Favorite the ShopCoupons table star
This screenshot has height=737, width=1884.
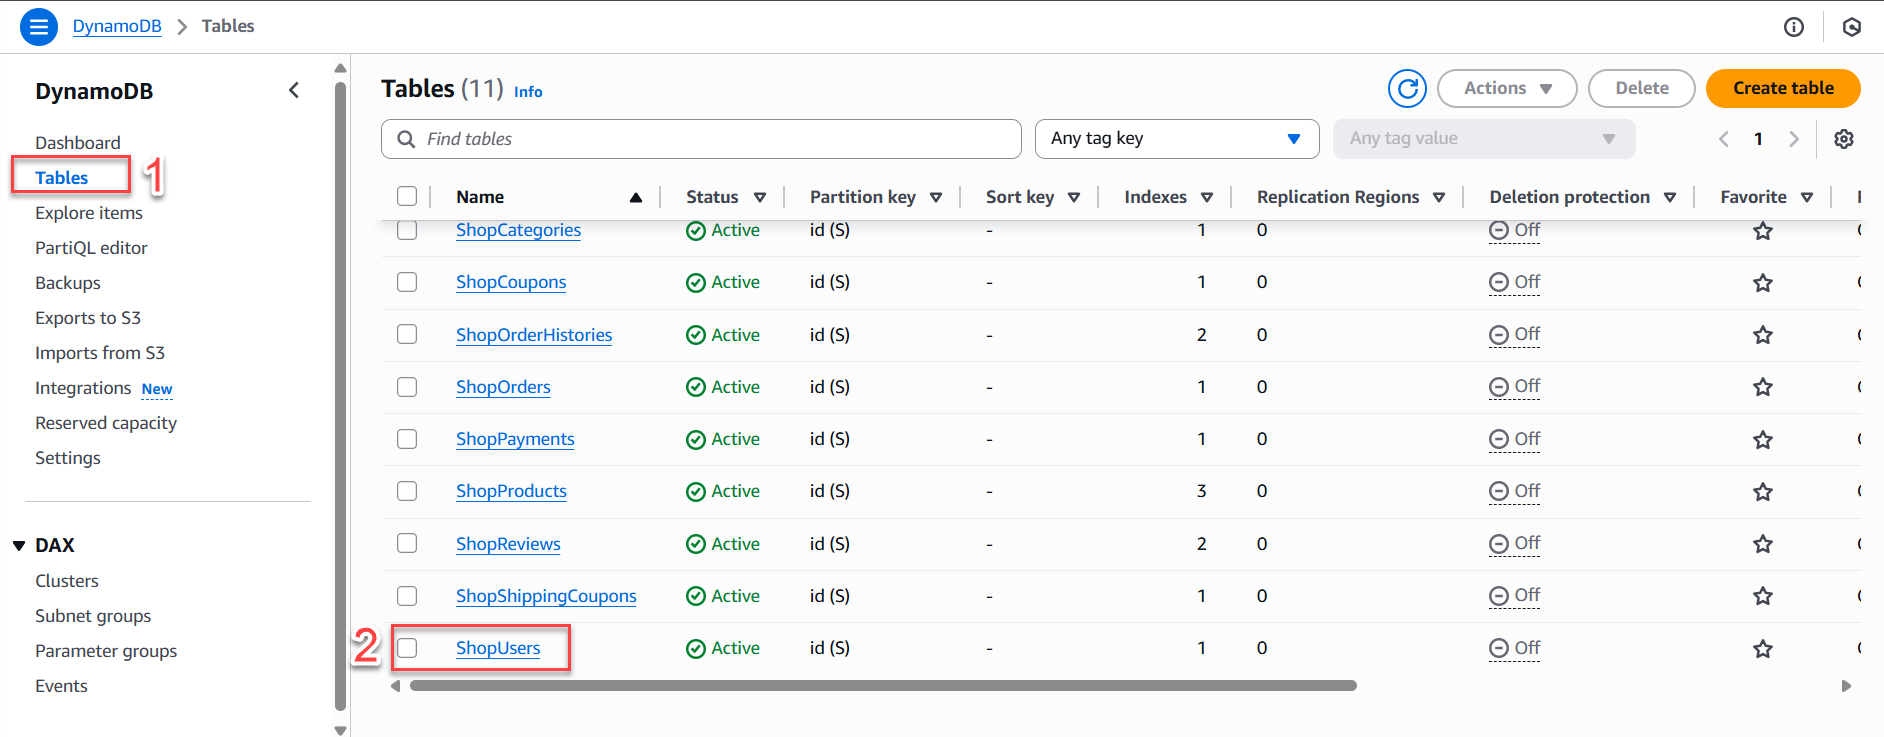pyautogui.click(x=1763, y=283)
